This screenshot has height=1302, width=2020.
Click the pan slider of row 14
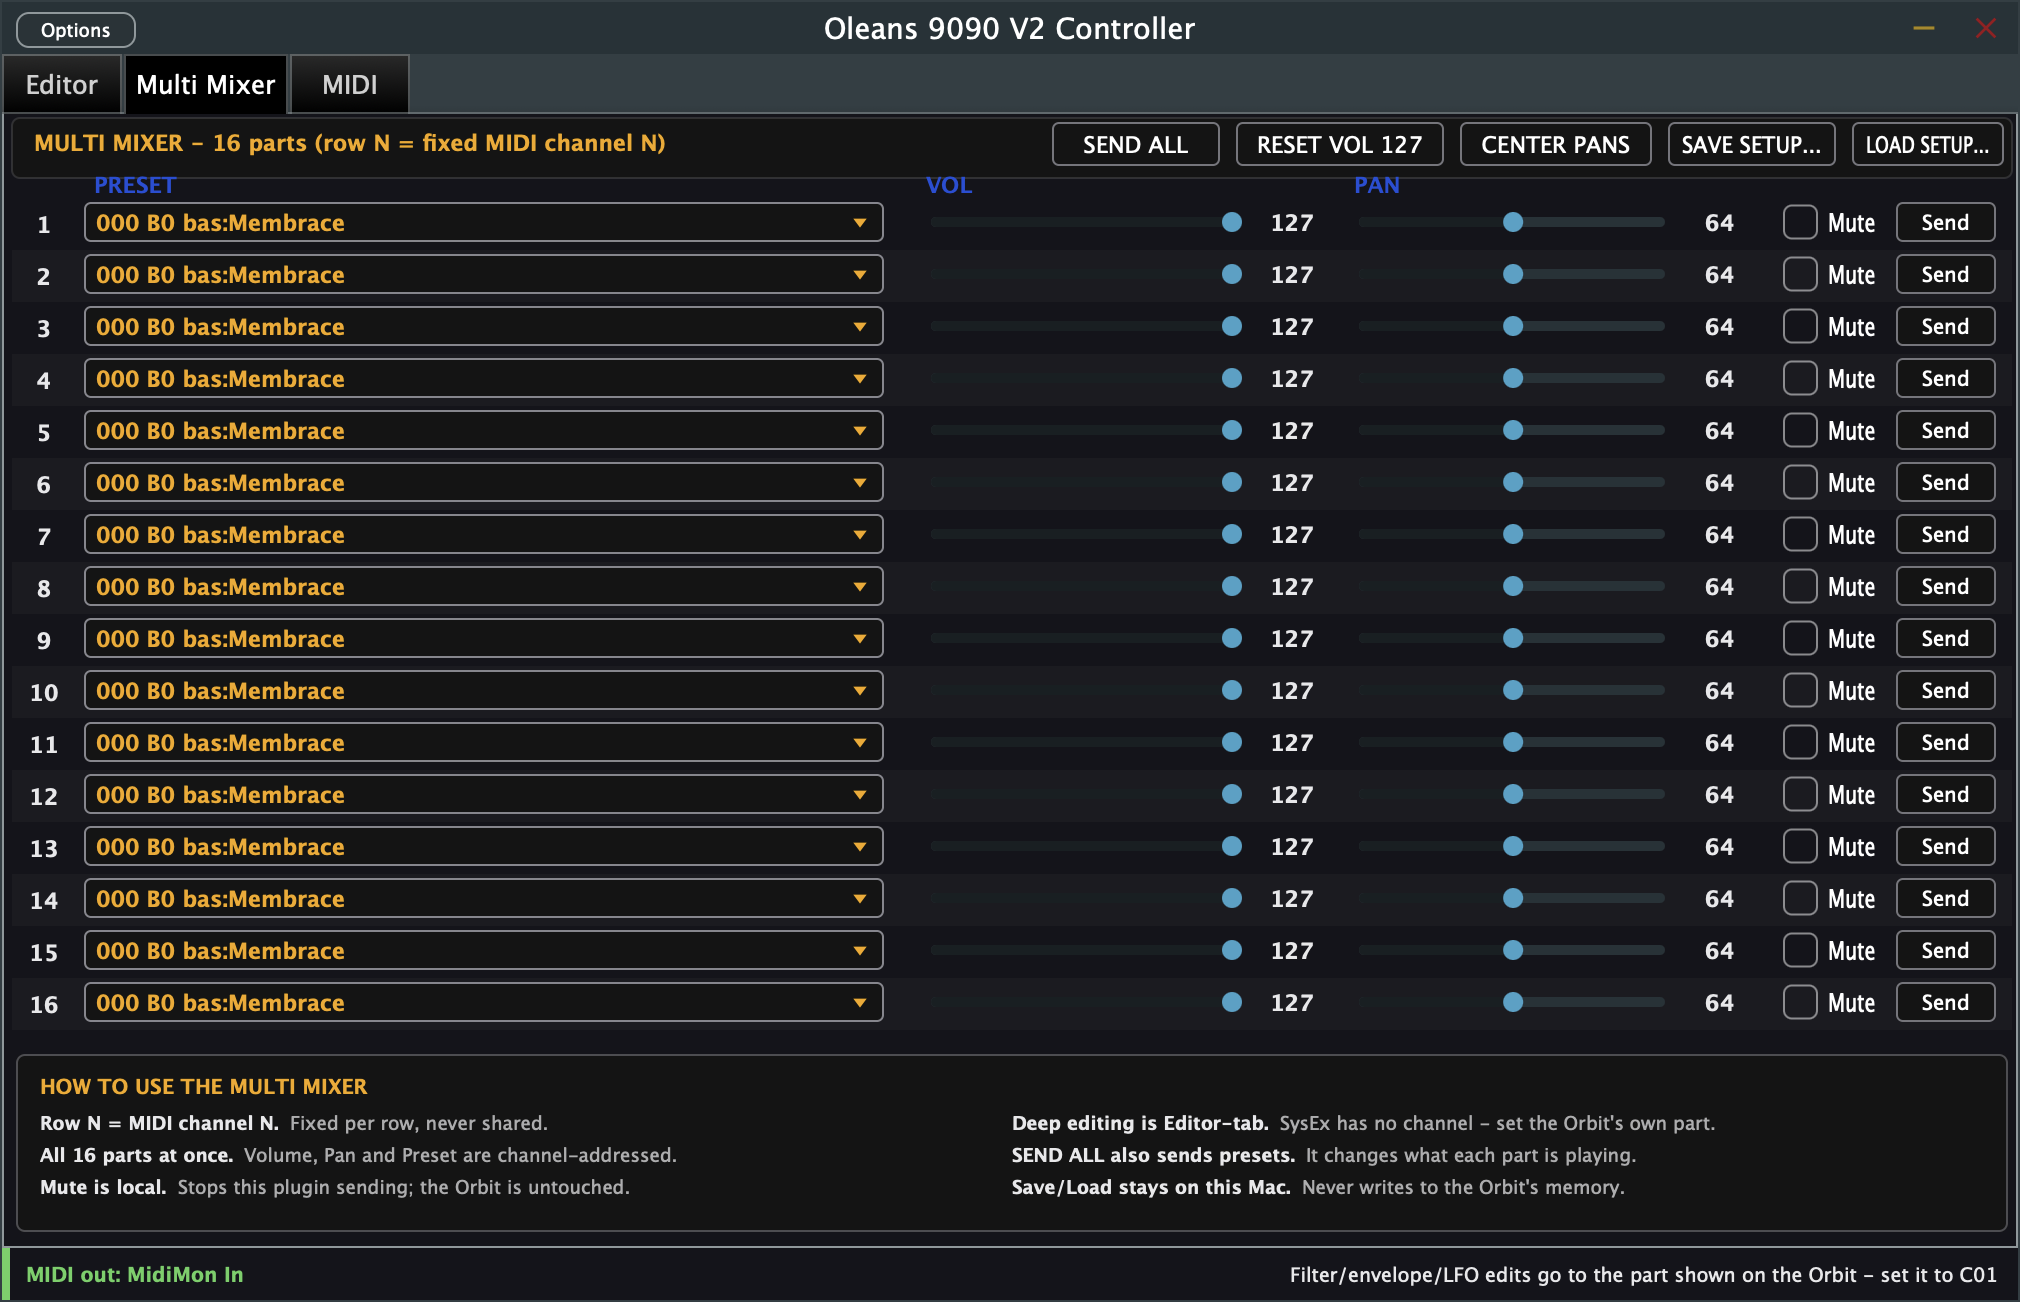click(x=1512, y=899)
